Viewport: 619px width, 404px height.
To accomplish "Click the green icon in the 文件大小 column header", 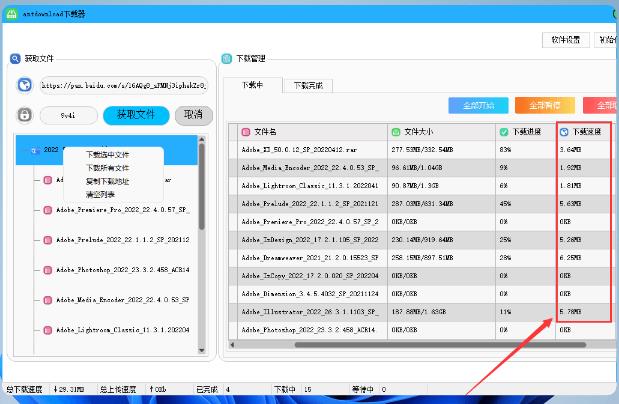I will coord(396,132).
